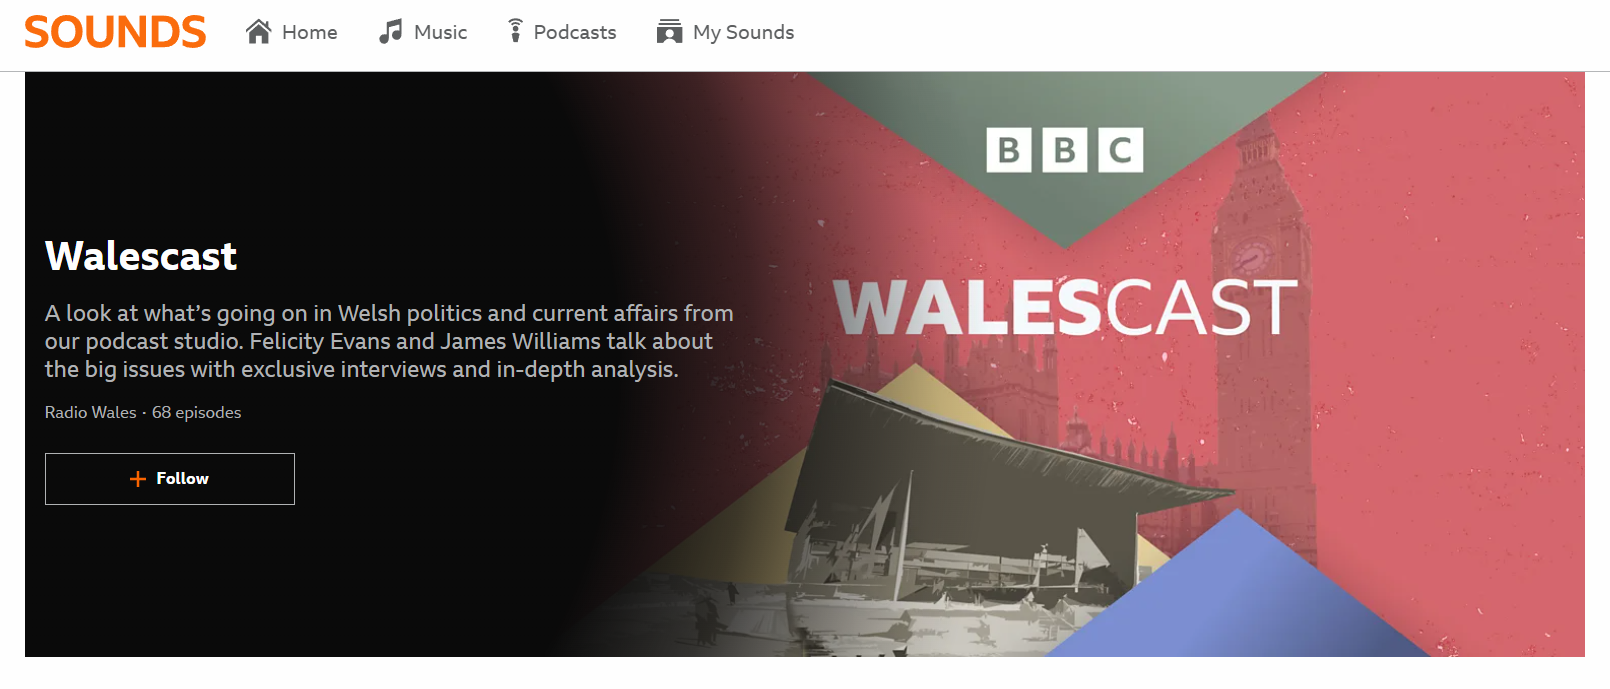The height and width of the screenshot is (689, 1610).
Task: Click the Big Ben clock face
Action: pos(1250,256)
